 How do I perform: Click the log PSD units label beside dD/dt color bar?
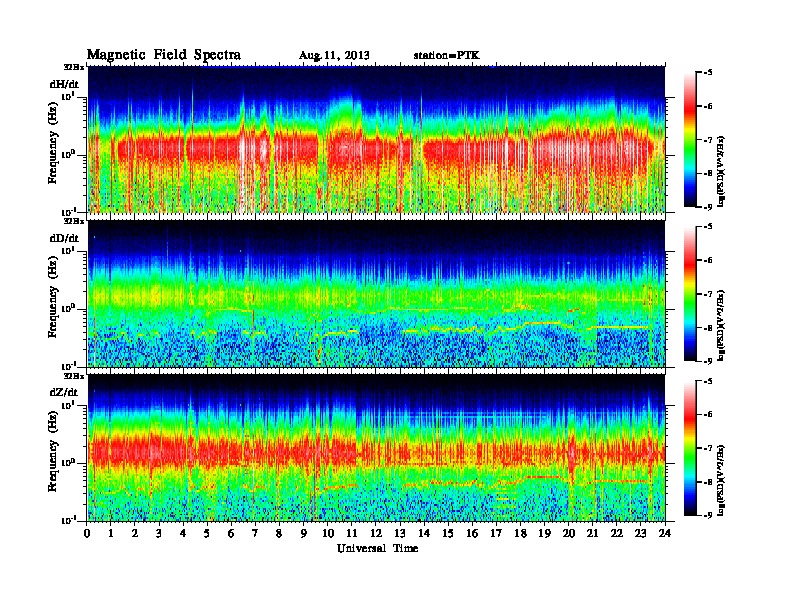point(722,325)
